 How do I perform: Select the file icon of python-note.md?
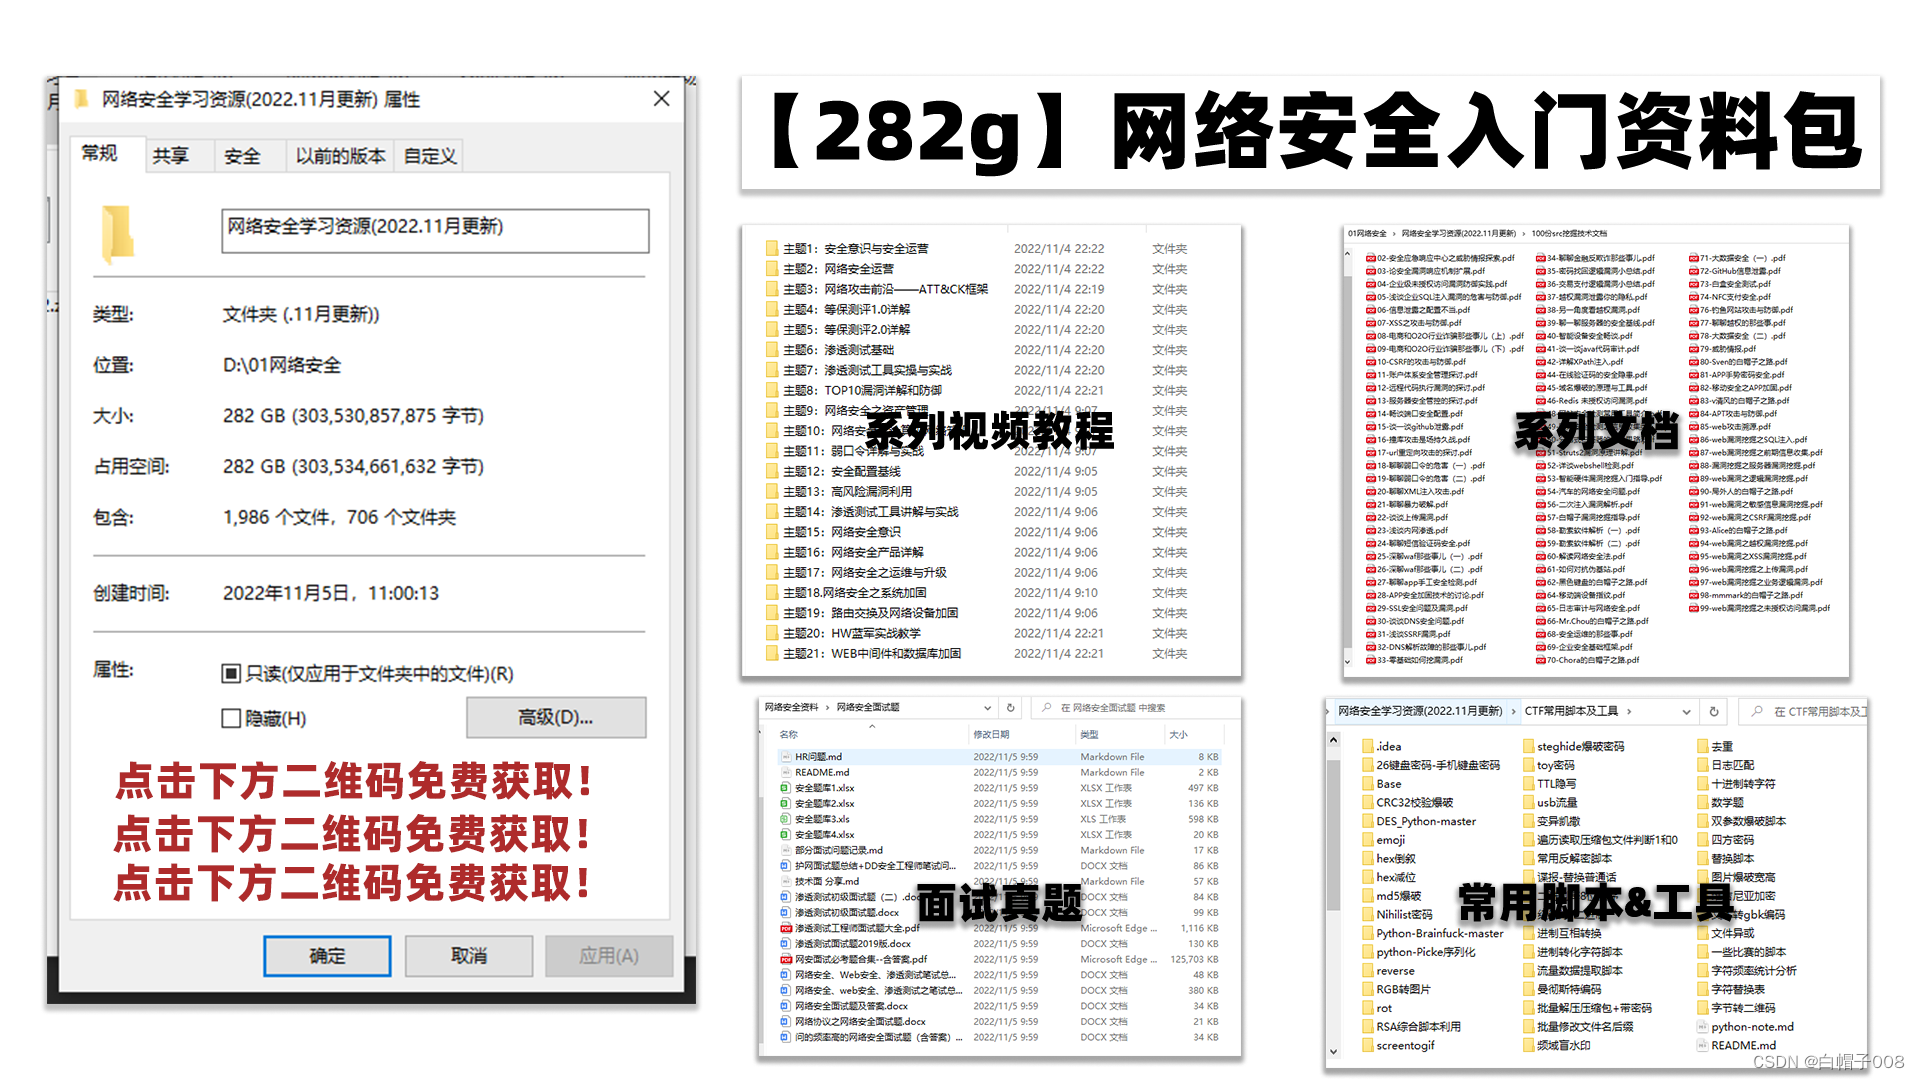(x=1702, y=1026)
